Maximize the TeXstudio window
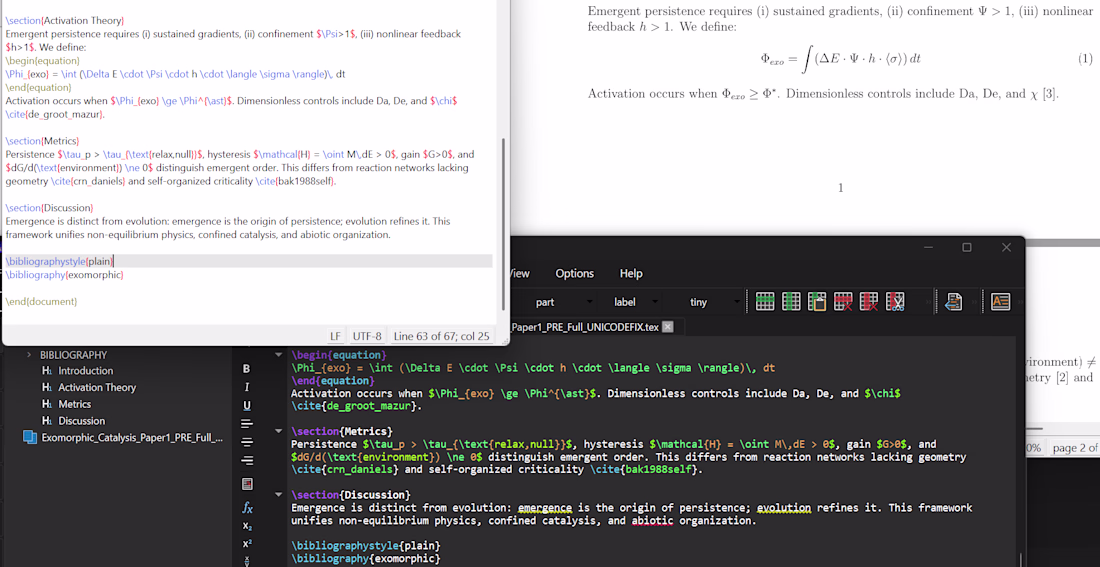 [x=967, y=247]
